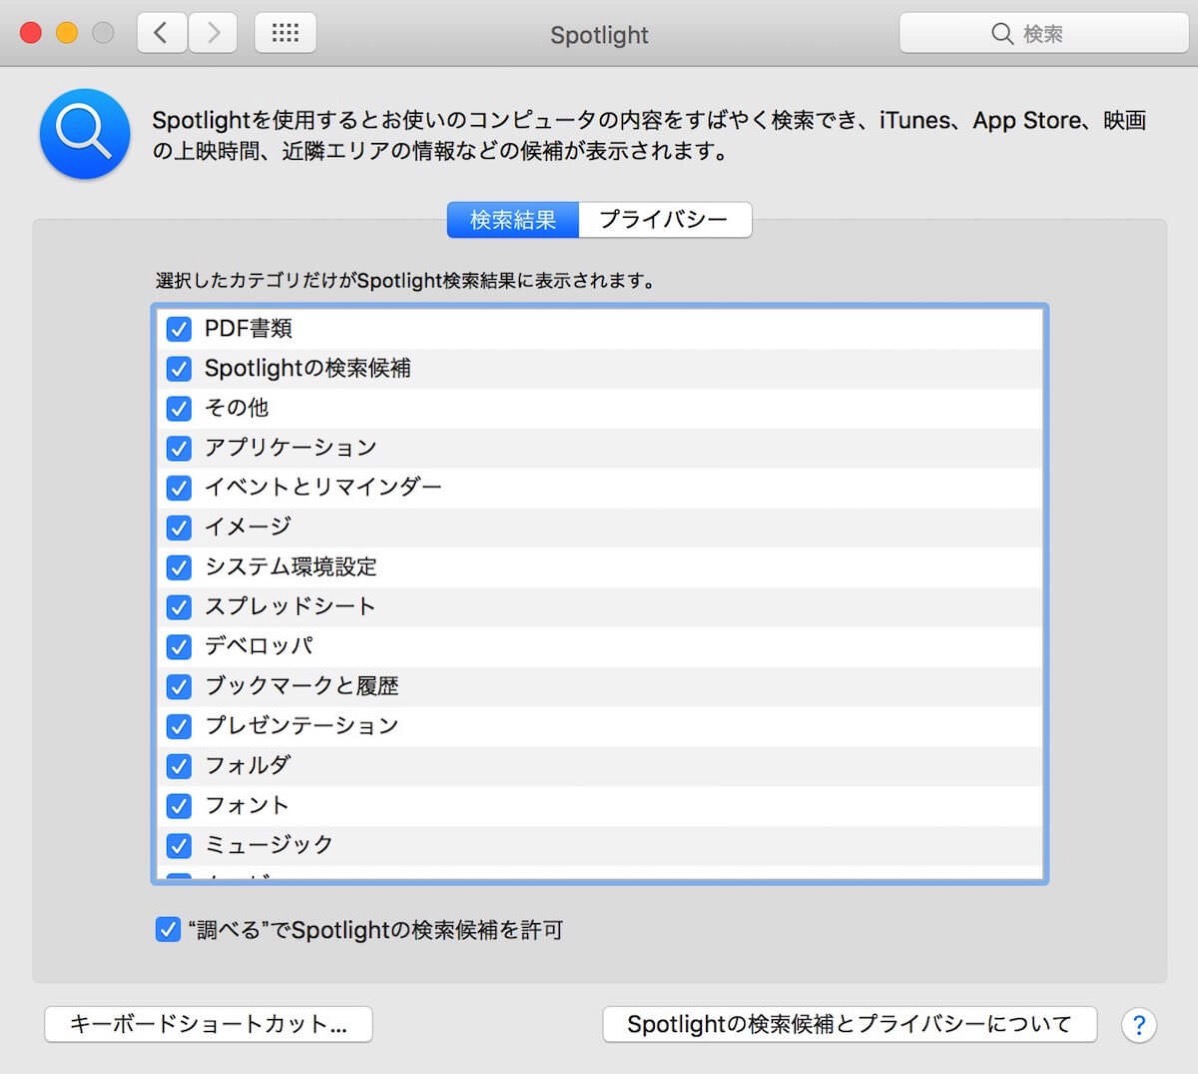
Task: Toggle “調べる”でSpotlightの検索候補を許可 checkbox
Action: 167,930
